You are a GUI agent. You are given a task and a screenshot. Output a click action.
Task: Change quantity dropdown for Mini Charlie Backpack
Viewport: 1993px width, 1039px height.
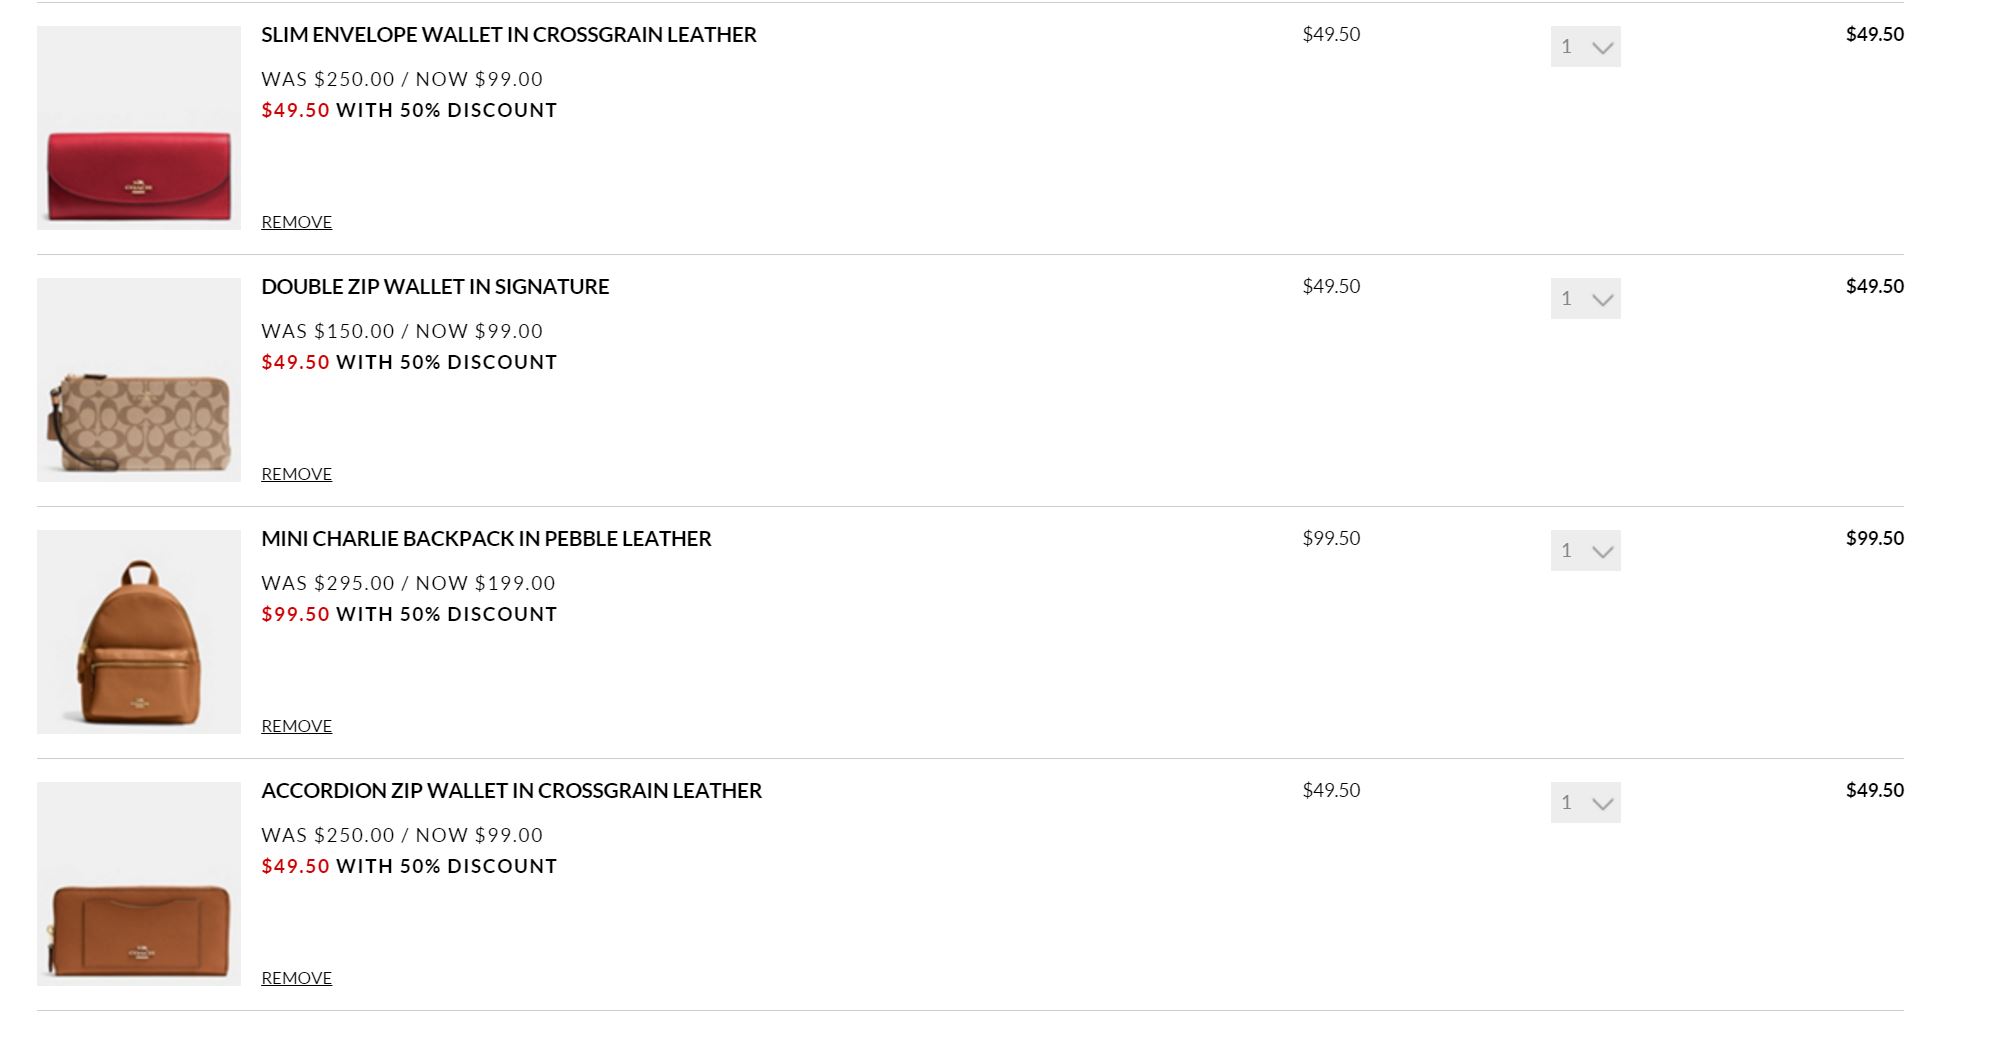click(x=1585, y=551)
